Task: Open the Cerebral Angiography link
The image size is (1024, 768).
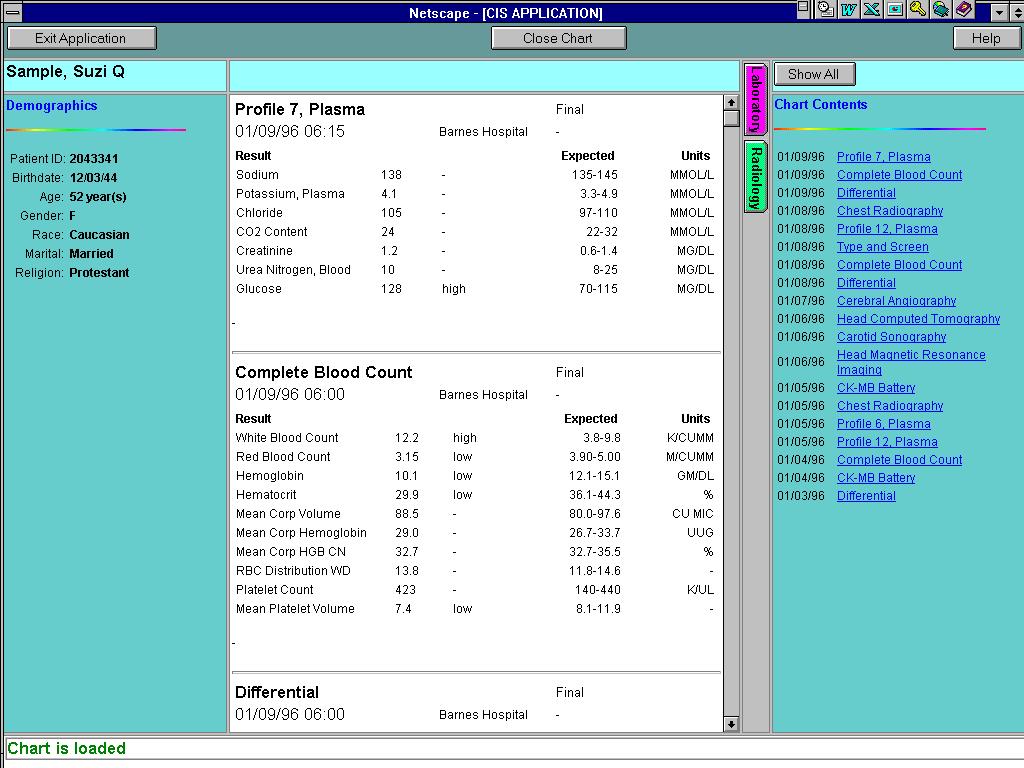Action: pos(896,300)
